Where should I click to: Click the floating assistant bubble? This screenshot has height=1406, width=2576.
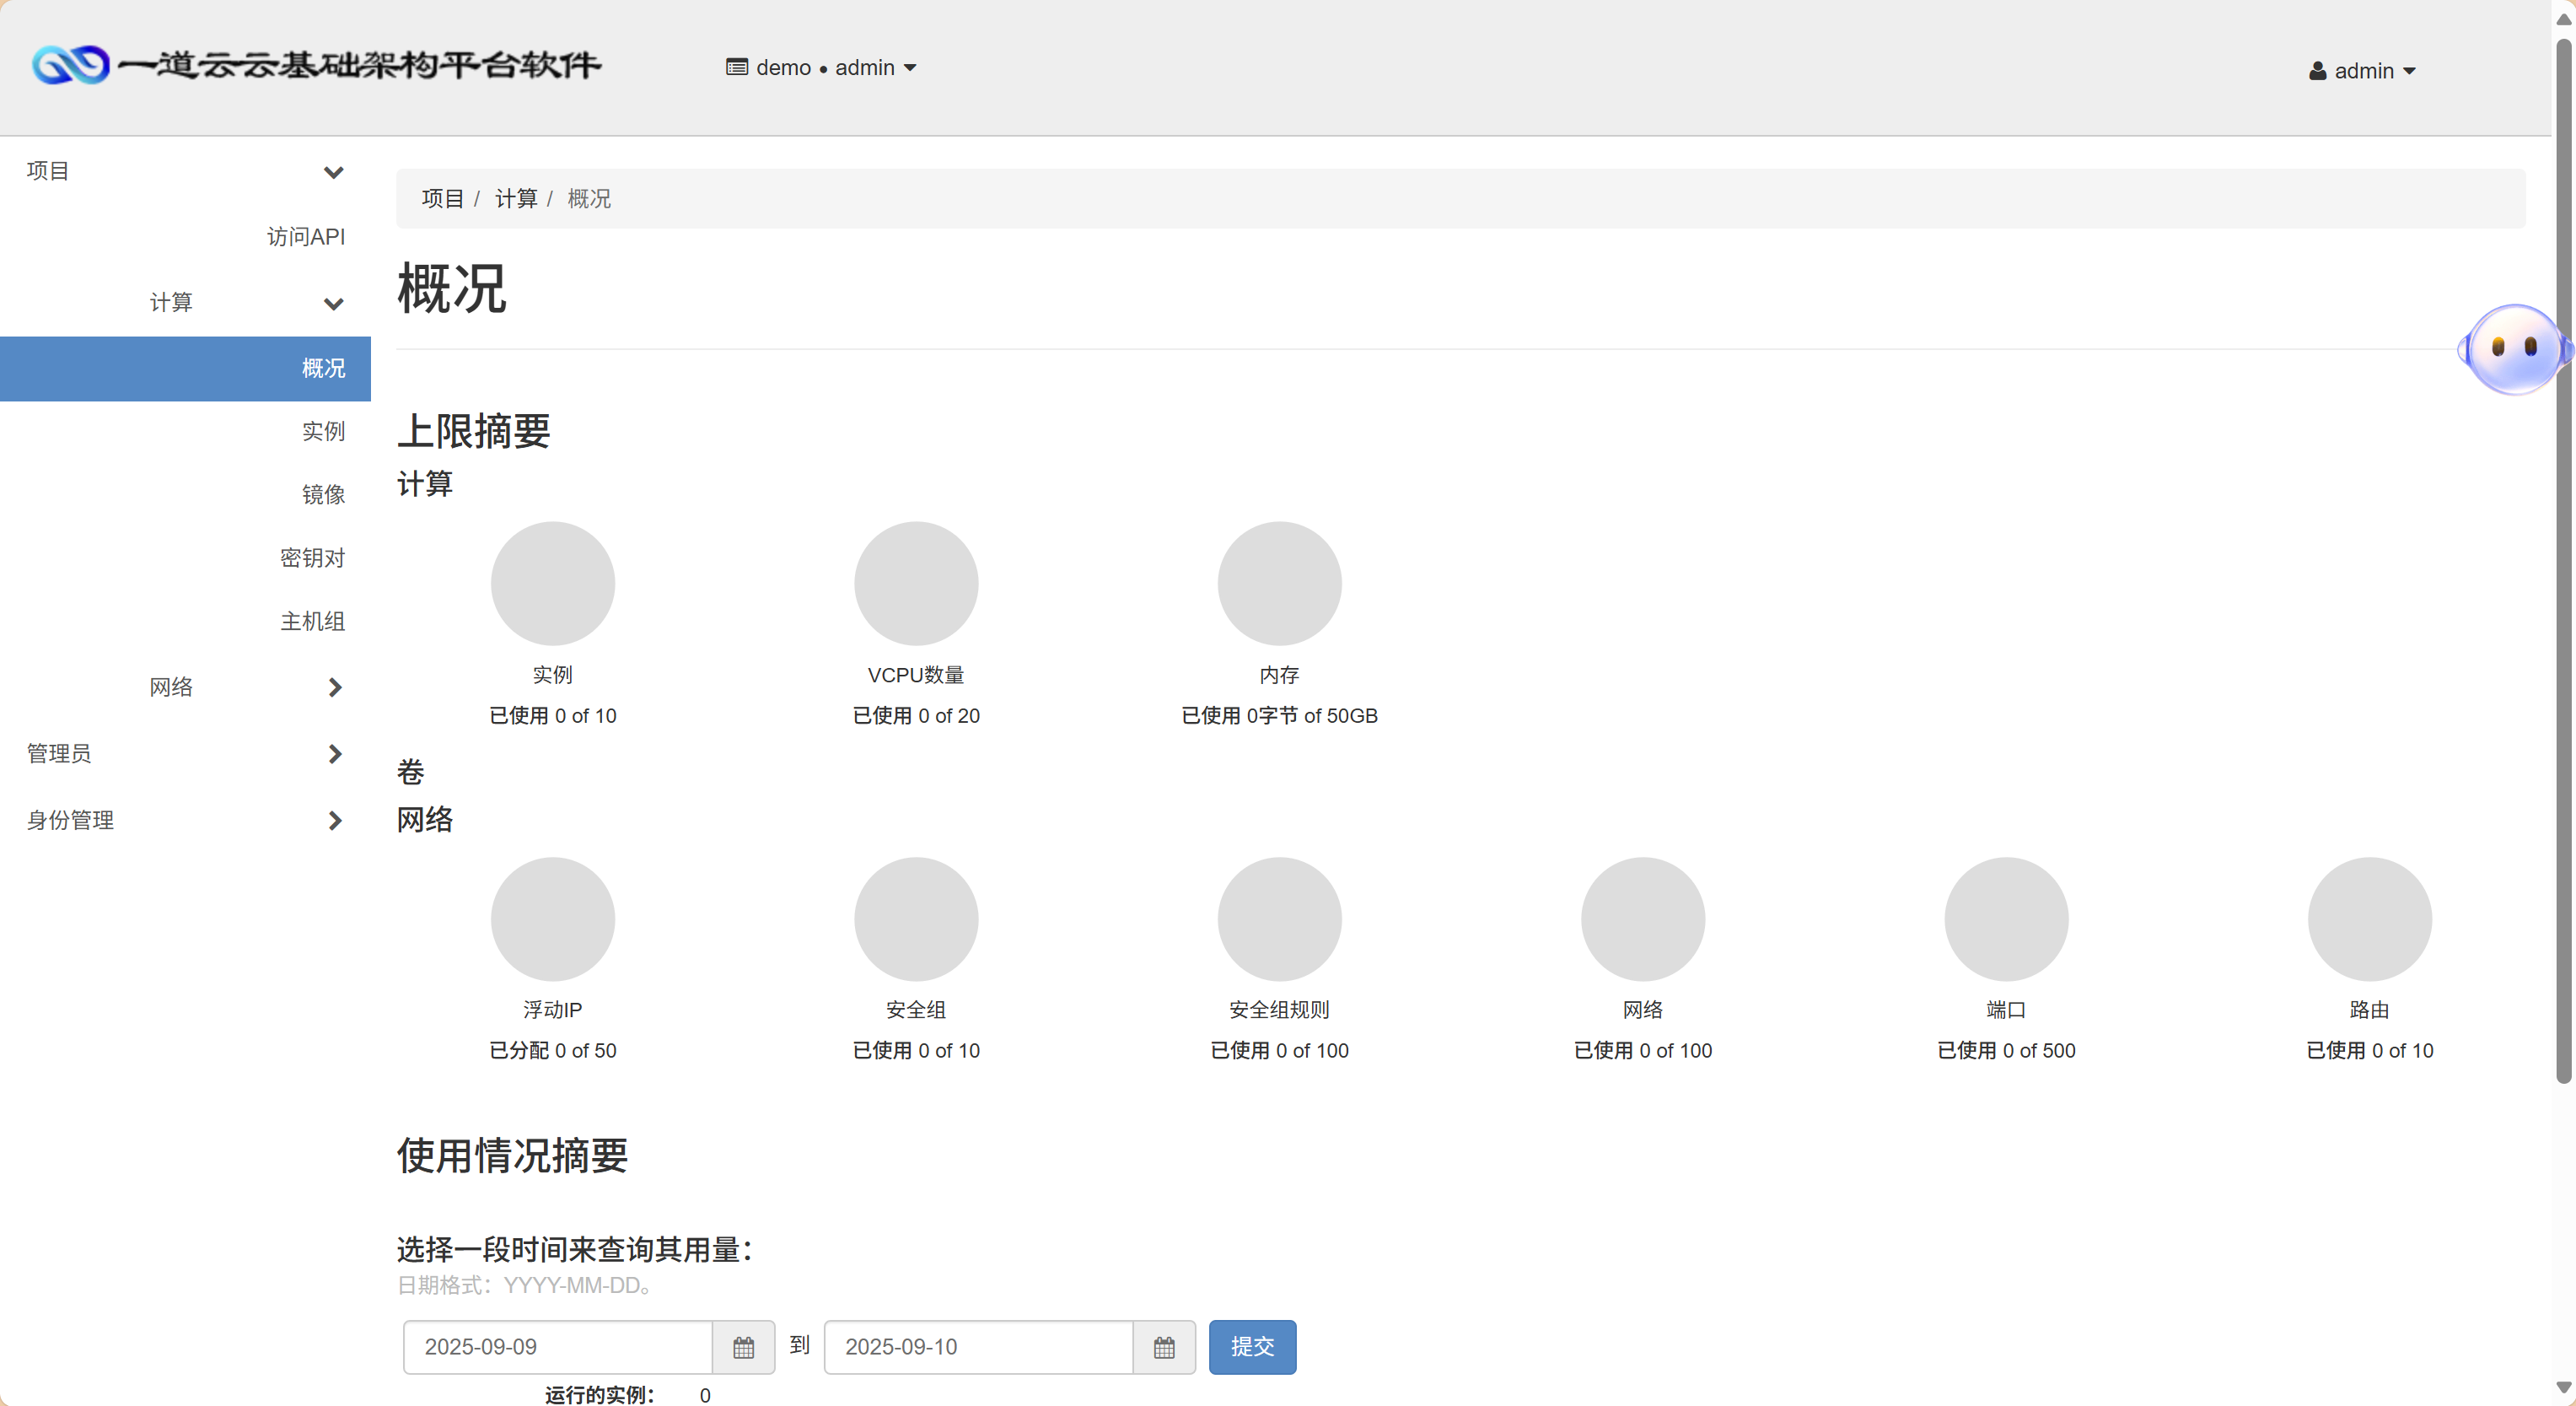click(x=2512, y=349)
